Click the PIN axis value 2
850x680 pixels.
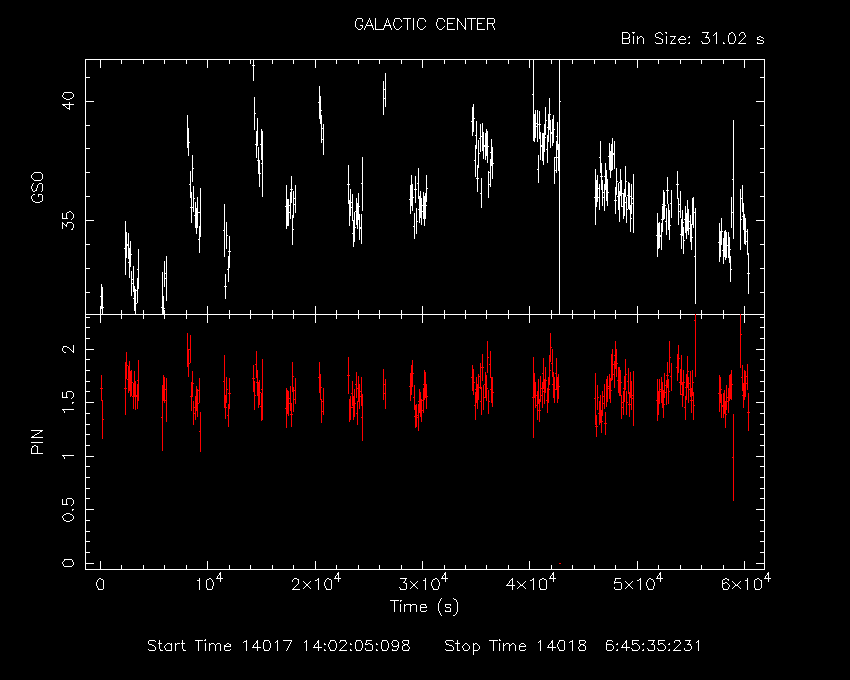pyautogui.click(x=68, y=349)
